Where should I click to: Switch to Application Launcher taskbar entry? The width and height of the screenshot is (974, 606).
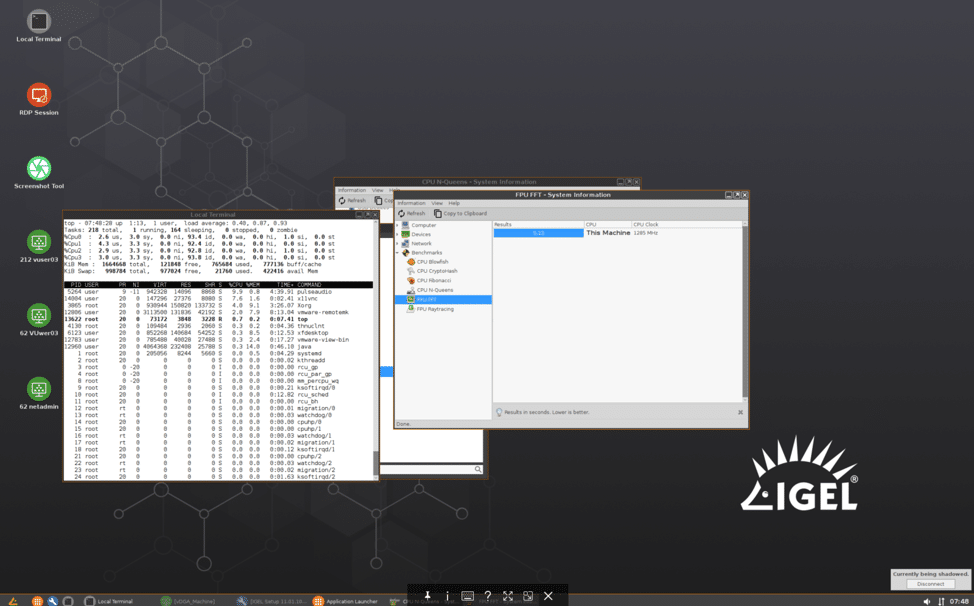pyautogui.click(x=345, y=601)
